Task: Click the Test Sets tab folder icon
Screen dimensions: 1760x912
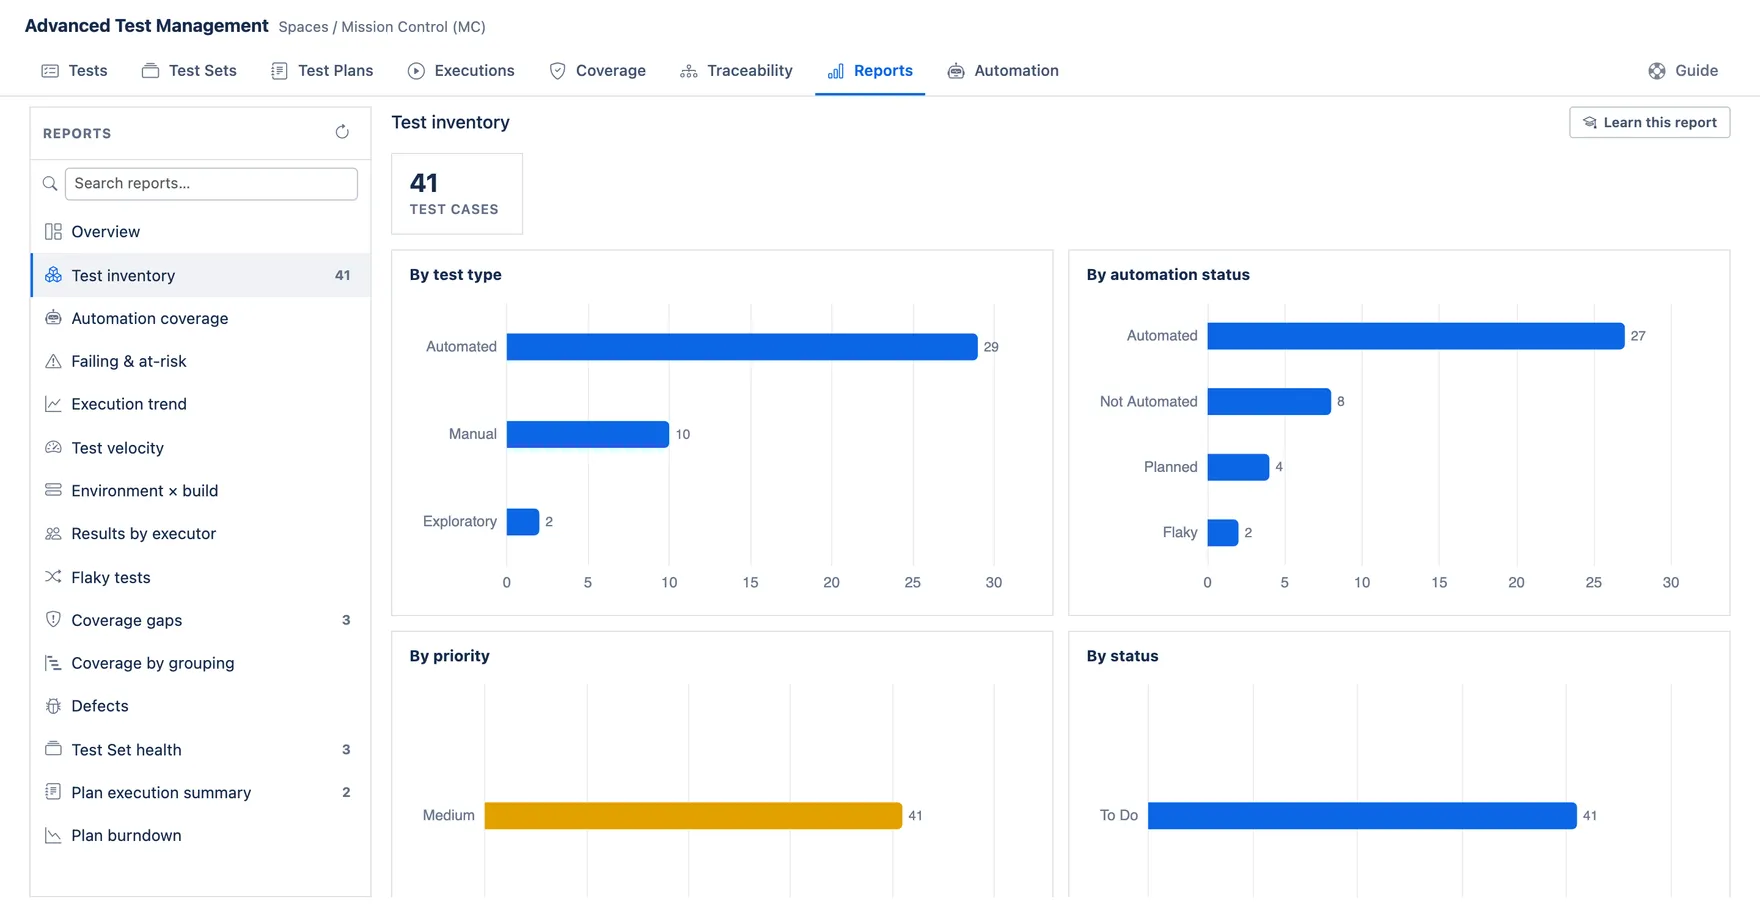Action: [x=150, y=71]
